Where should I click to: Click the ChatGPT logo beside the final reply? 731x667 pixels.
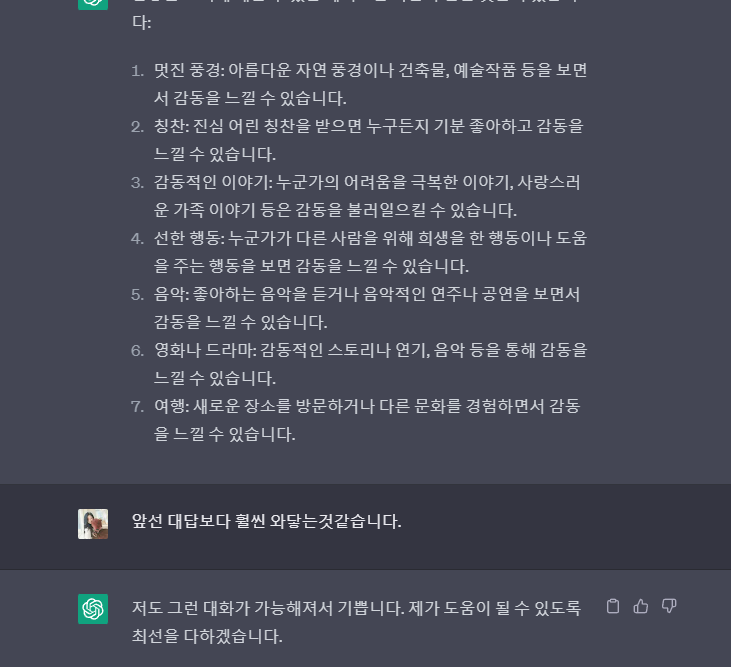click(x=93, y=609)
